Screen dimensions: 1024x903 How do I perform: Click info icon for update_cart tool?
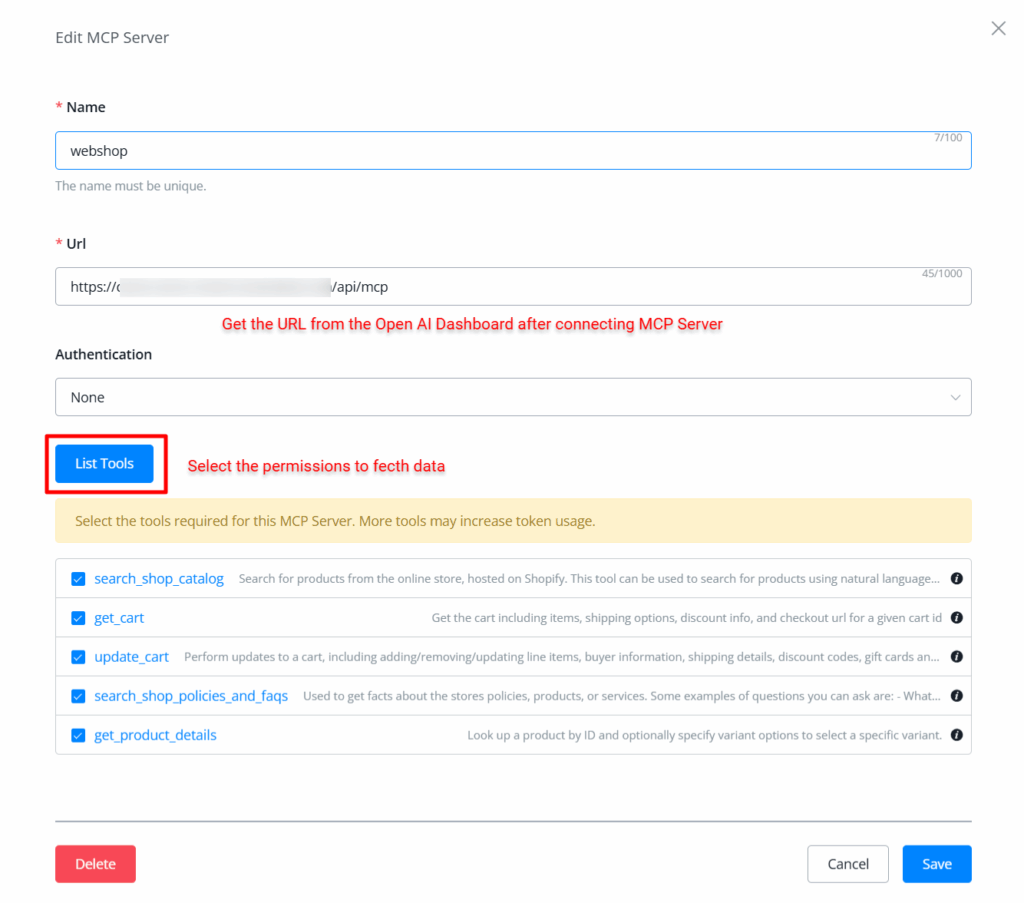pos(956,657)
